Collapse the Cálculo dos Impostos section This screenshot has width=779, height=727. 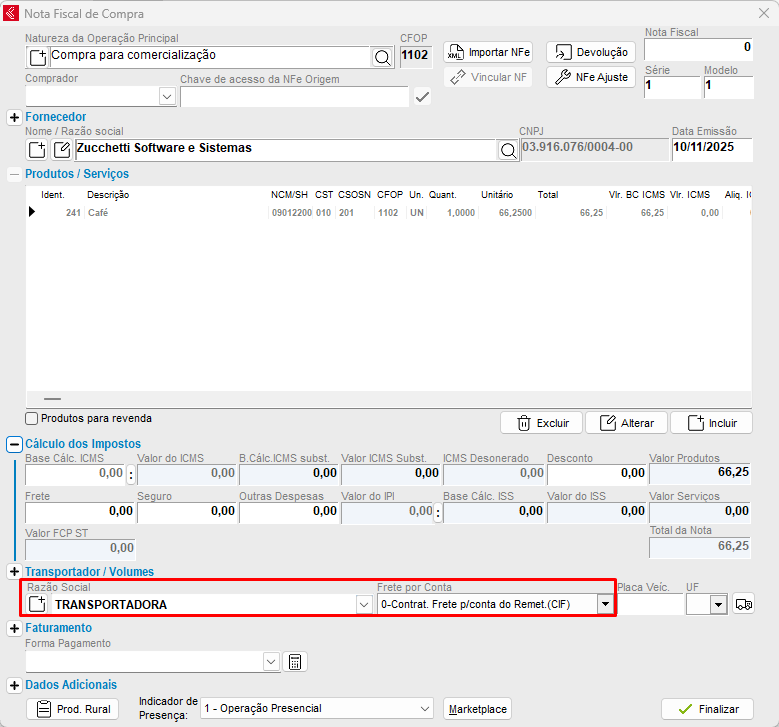pos(15,444)
